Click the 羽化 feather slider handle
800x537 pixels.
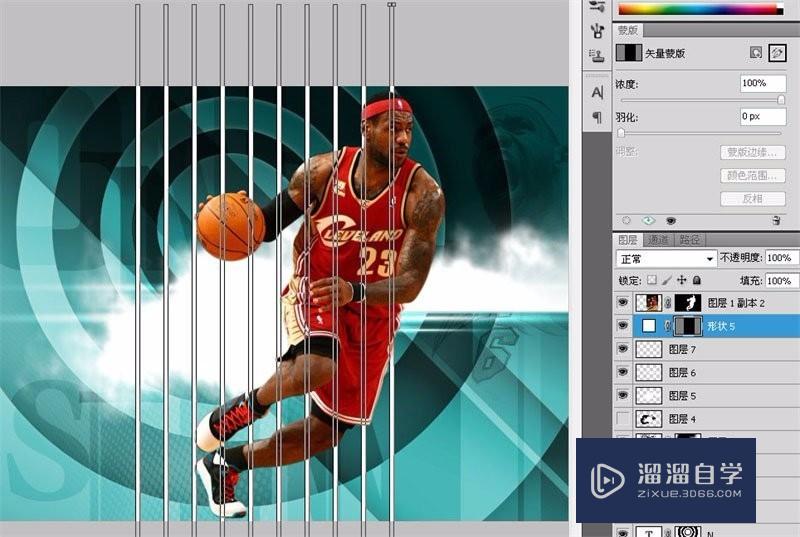point(621,133)
